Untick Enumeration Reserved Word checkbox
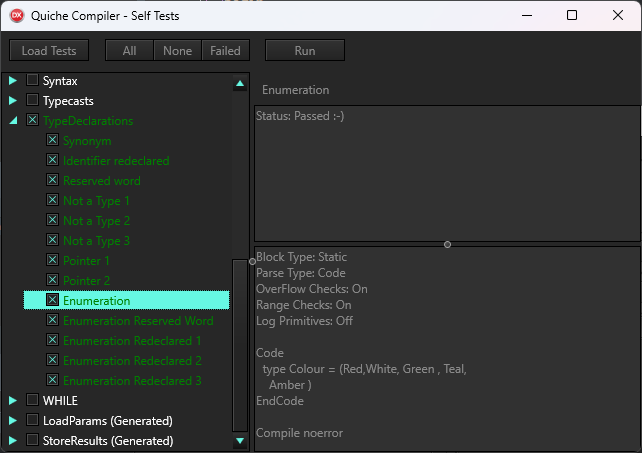The width and height of the screenshot is (642, 453). [52, 320]
